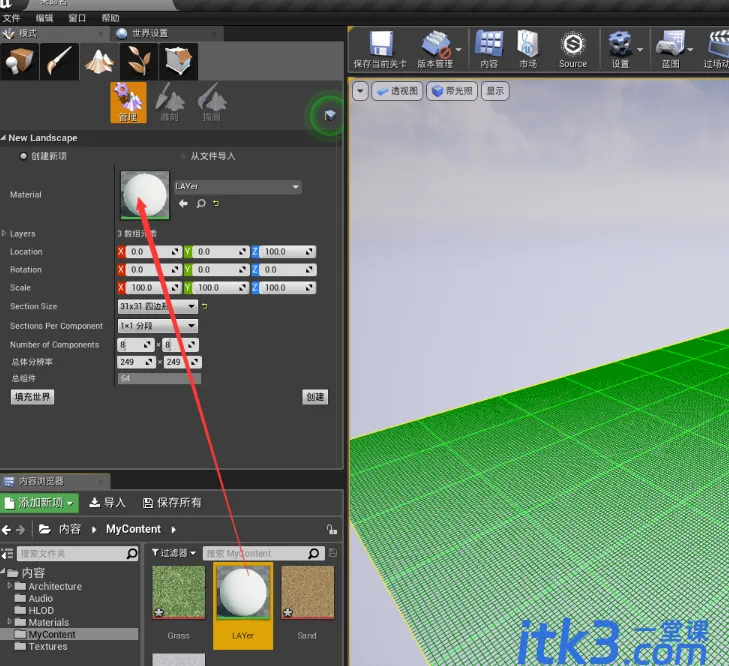Open the 透视图 perspective view dropdown

click(397, 91)
